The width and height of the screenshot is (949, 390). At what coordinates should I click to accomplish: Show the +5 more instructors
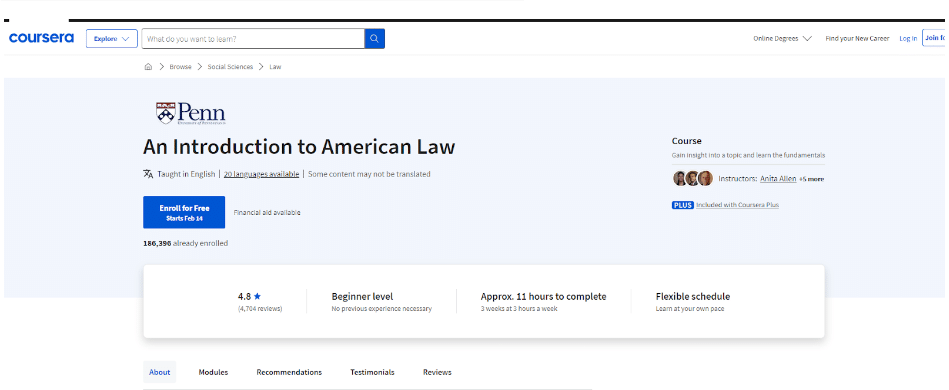tap(812, 179)
